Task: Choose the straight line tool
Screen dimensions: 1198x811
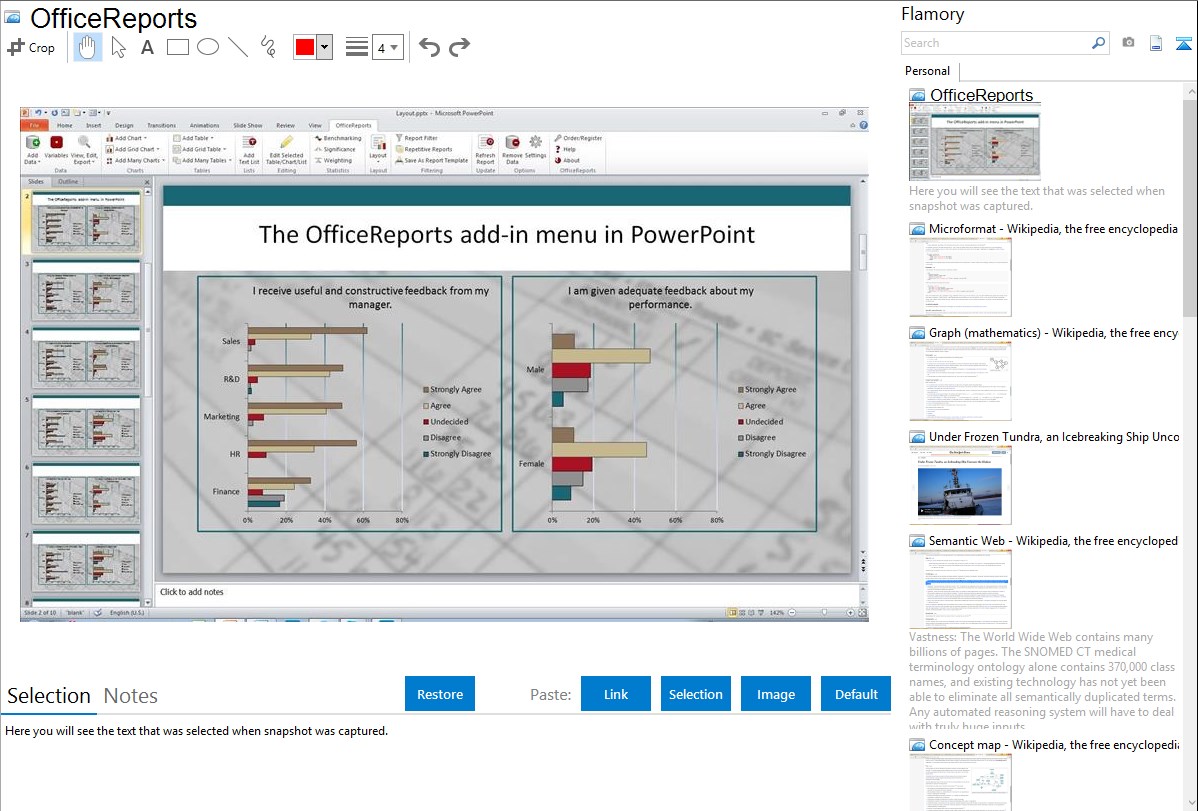Action: (x=238, y=47)
